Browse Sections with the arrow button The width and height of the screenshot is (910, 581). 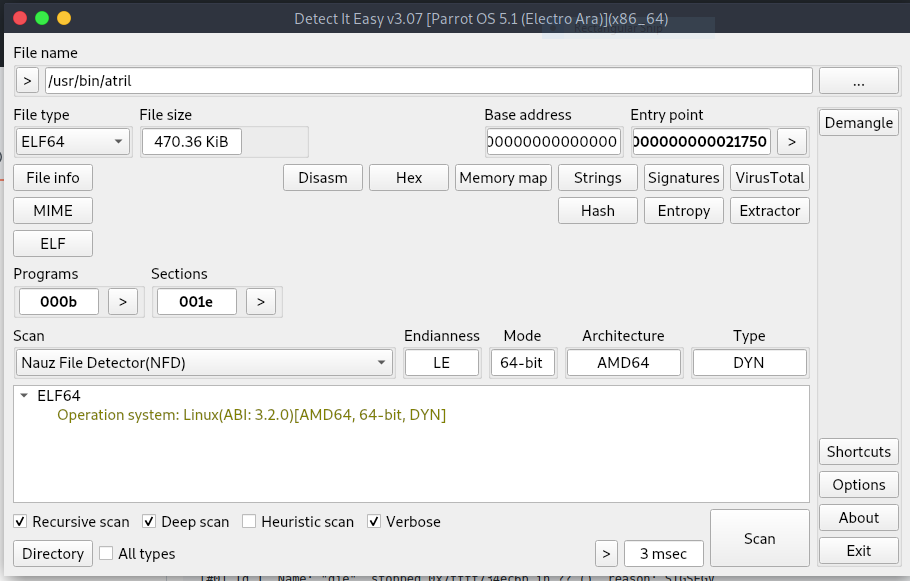[260, 301]
